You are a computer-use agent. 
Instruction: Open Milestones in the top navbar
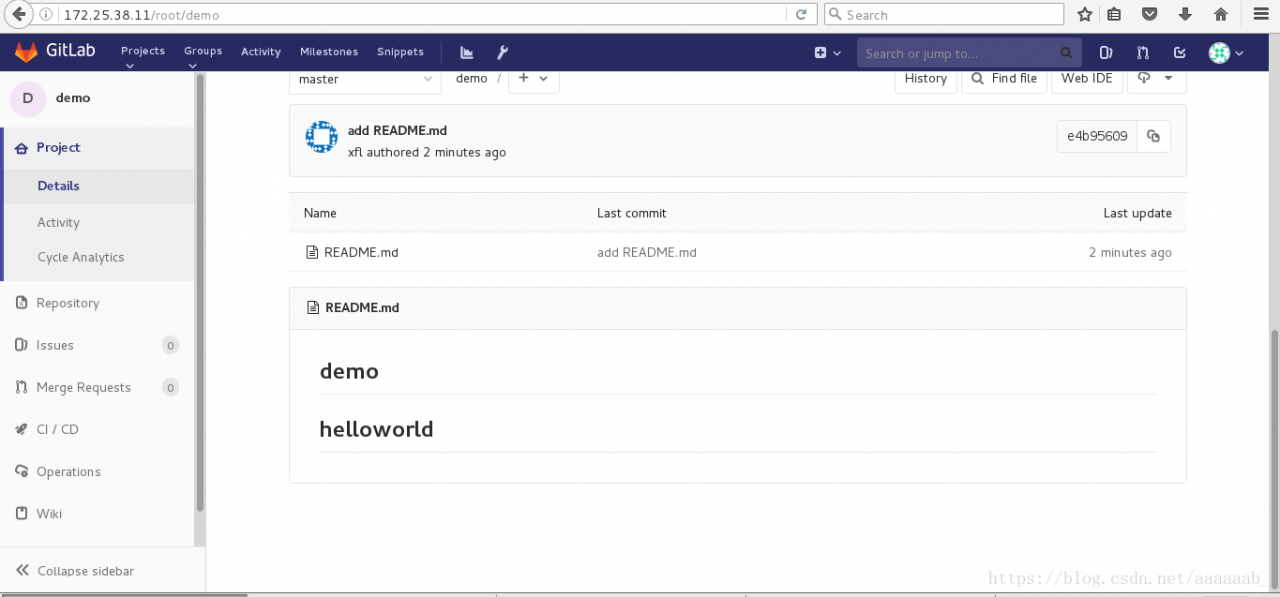pyautogui.click(x=329, y=52)
